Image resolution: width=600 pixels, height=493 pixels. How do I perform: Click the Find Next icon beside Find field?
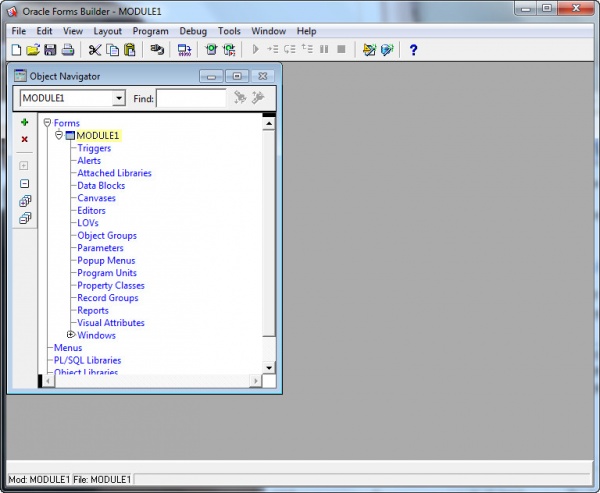click(x=240, y=98)
